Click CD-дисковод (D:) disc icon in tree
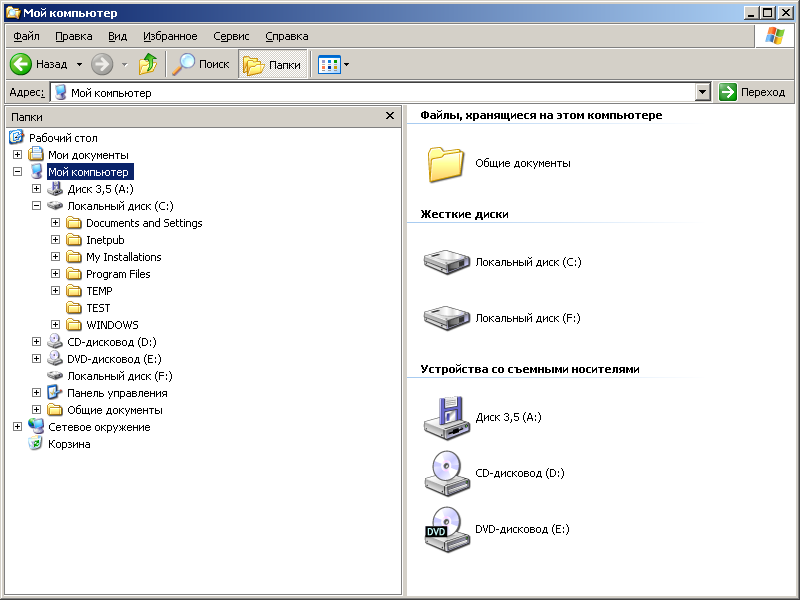800x600 pixels. tap(55, 341)
